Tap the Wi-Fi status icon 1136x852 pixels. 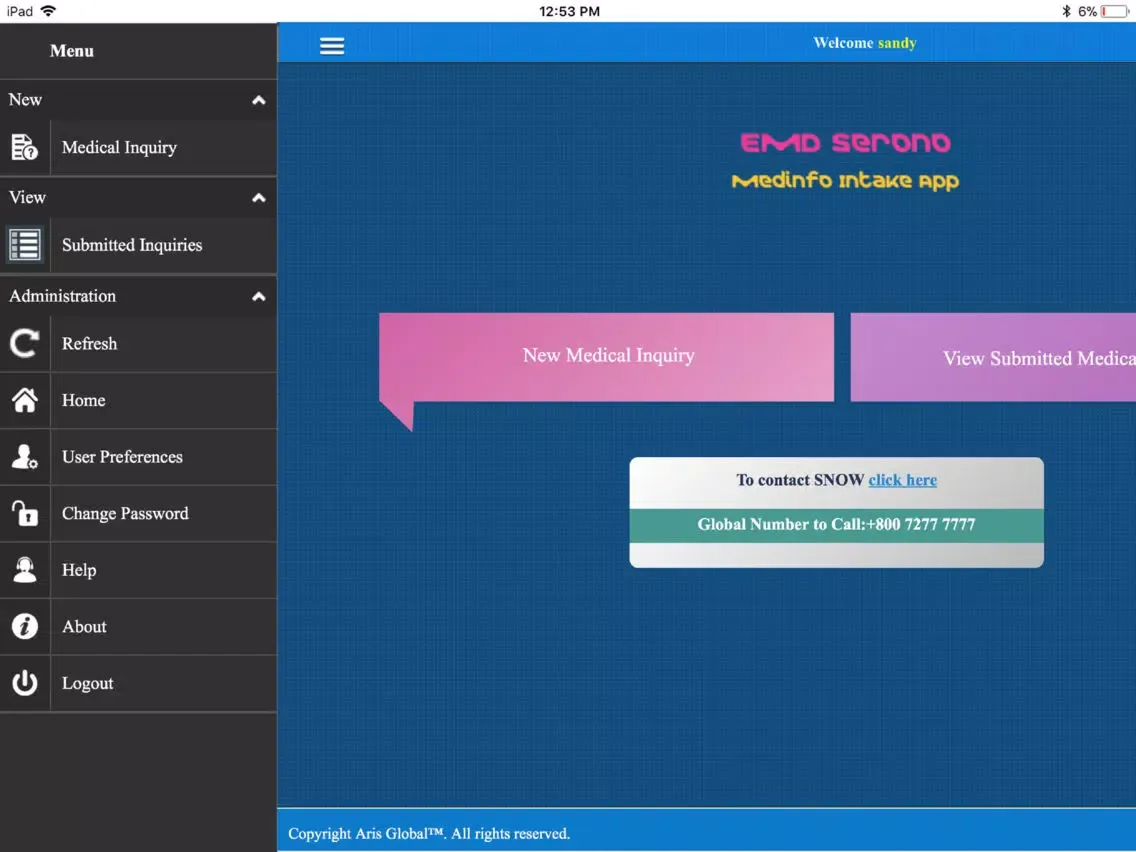click(49, 10)
